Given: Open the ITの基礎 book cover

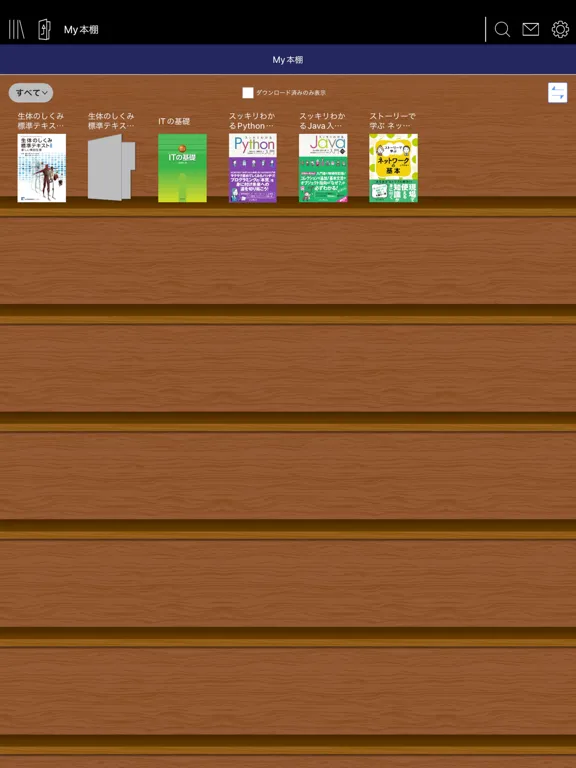Looking at the screenshot, I should click(182, 168).
